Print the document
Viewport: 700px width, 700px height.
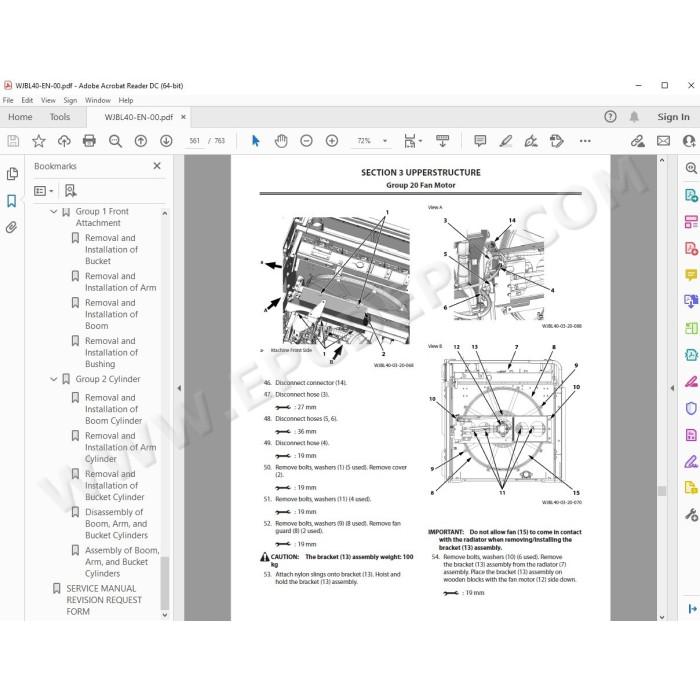[89, 141]
